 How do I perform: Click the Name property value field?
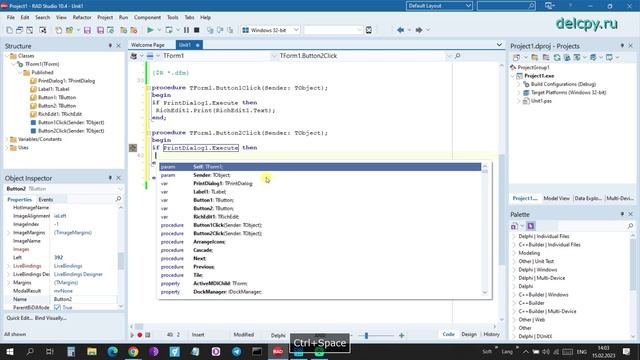(85, 299)
